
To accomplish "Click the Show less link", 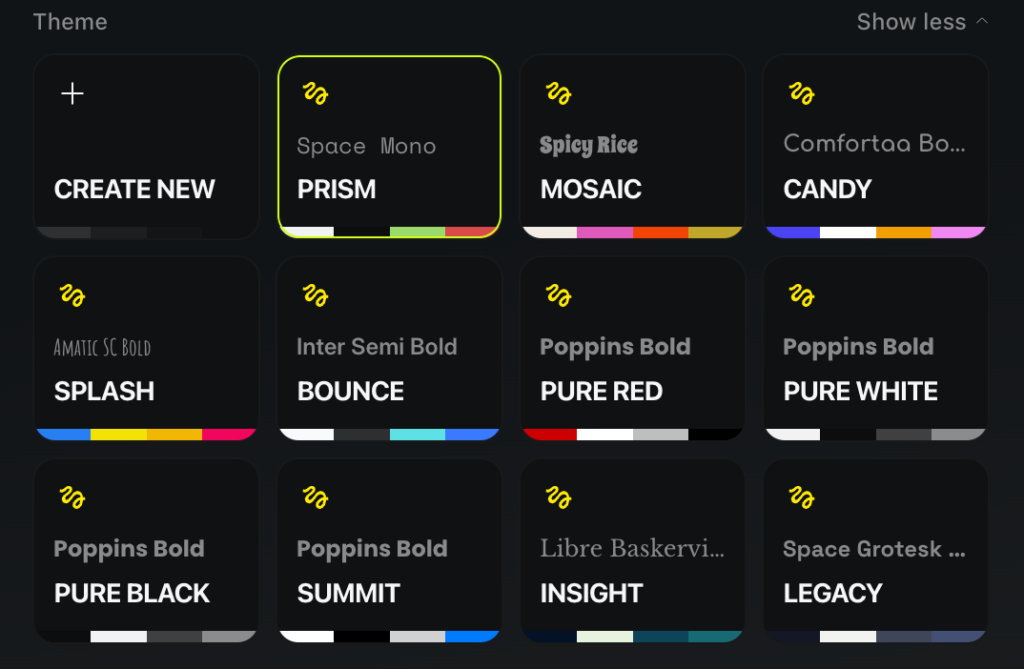I will (910, 20).
